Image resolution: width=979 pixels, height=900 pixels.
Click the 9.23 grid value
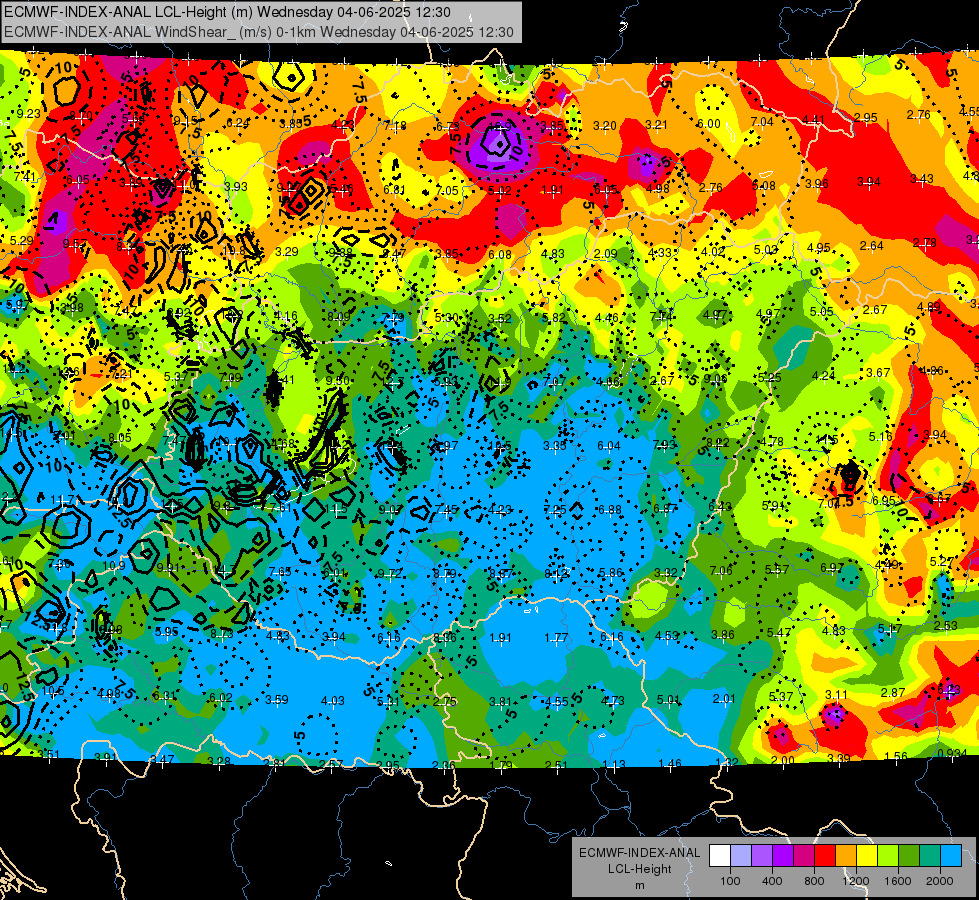[x=29, y=114]
